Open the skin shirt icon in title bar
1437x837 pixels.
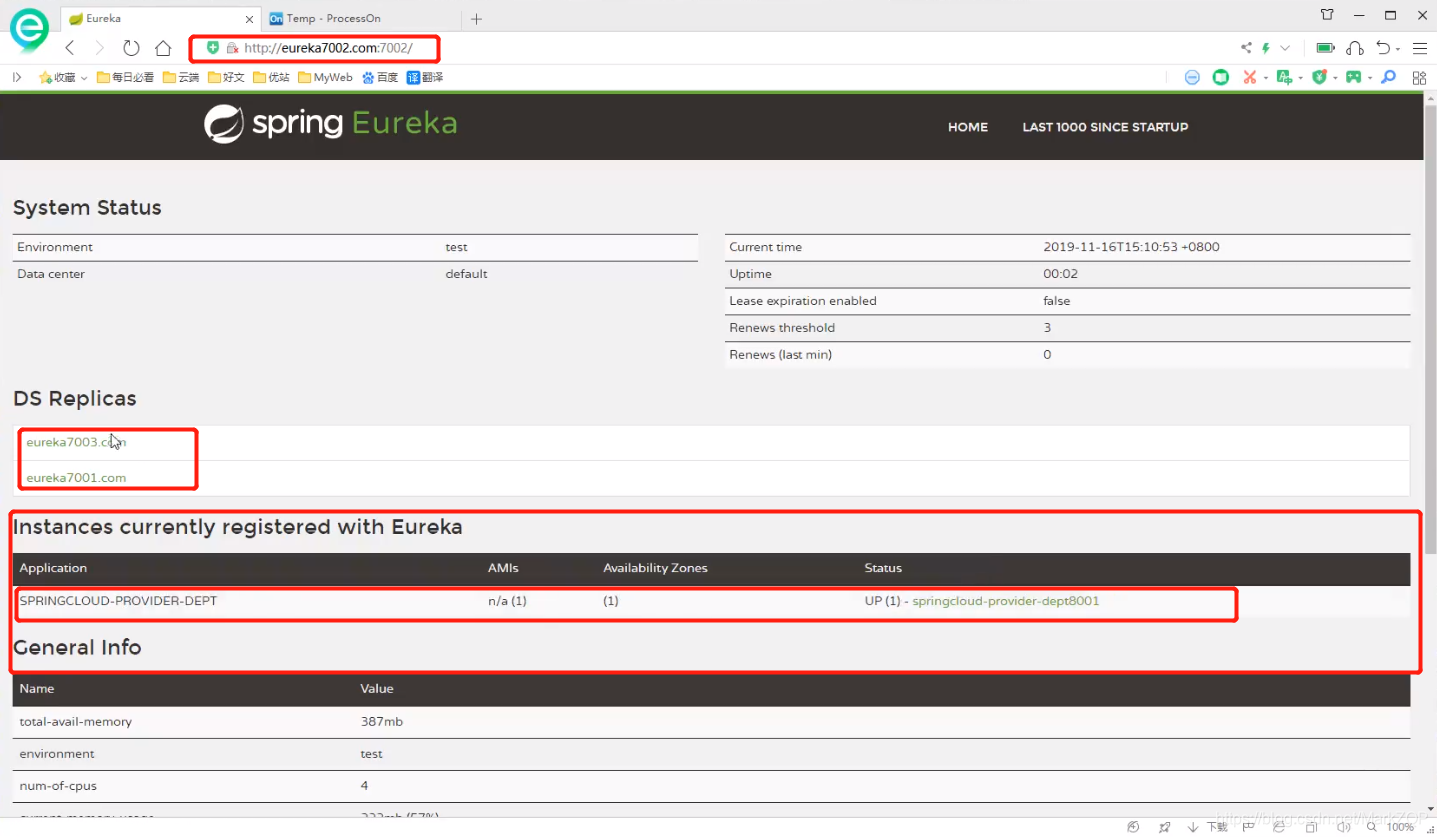(1327, 15)
